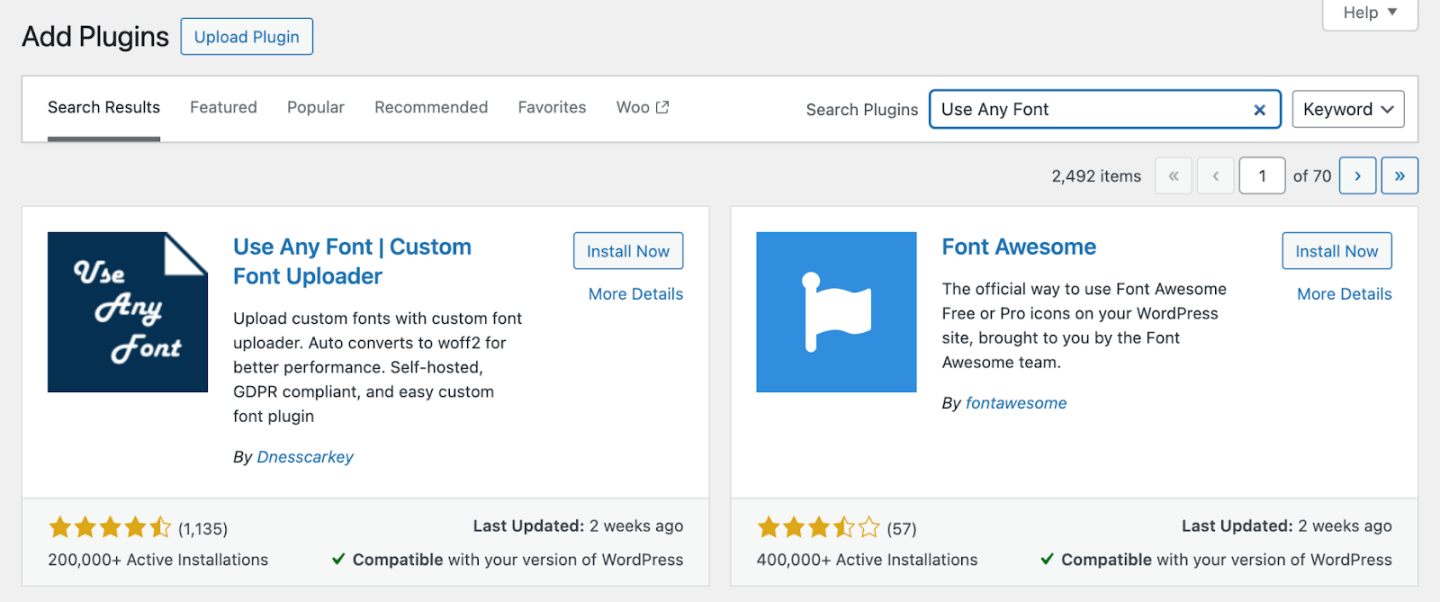Switch to the Featured plugins tab
The height and width of the screenshot is (602, 1440).
click(223, 107)
